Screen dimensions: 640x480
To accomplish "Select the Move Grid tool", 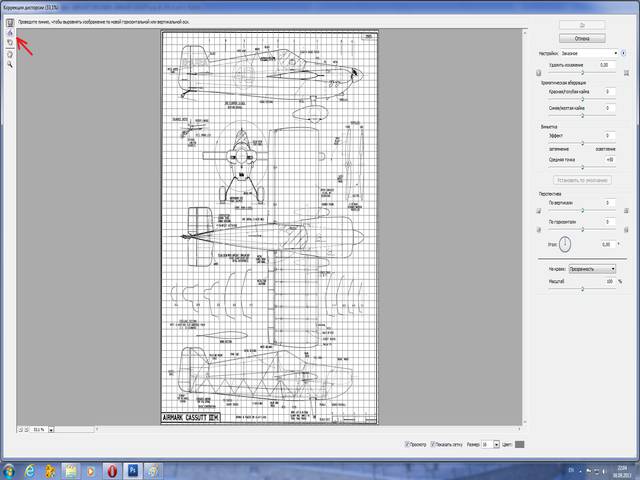I will pos(10,43).
